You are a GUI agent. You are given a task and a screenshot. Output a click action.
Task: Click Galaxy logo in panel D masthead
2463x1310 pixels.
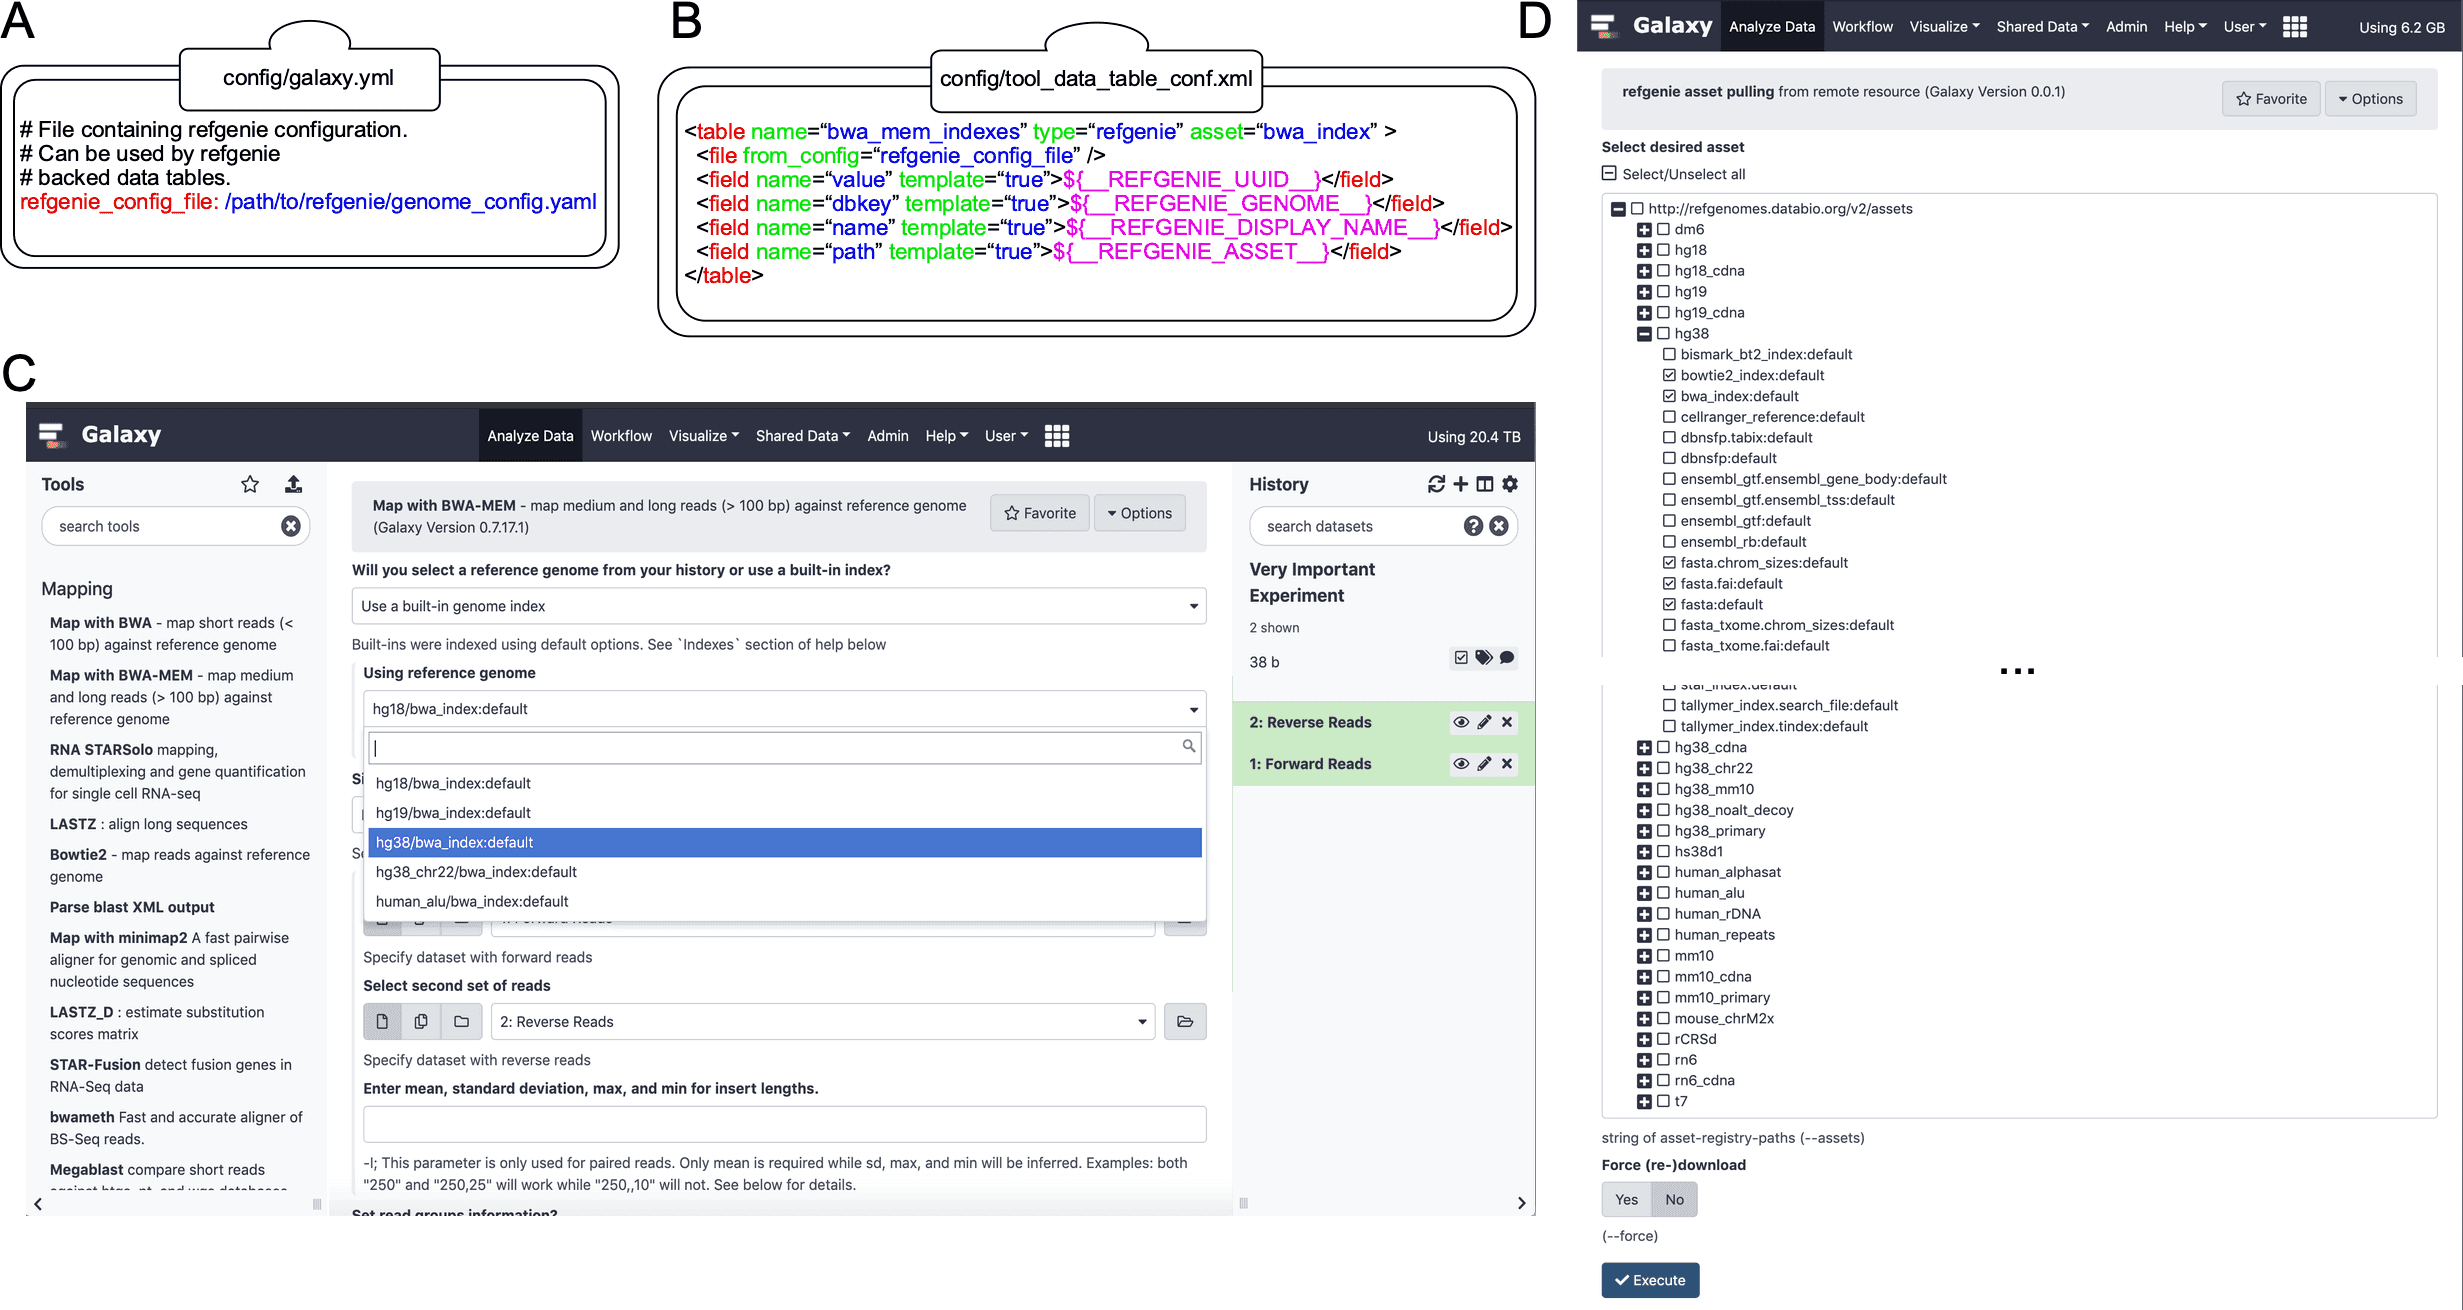coord(1651,26)
